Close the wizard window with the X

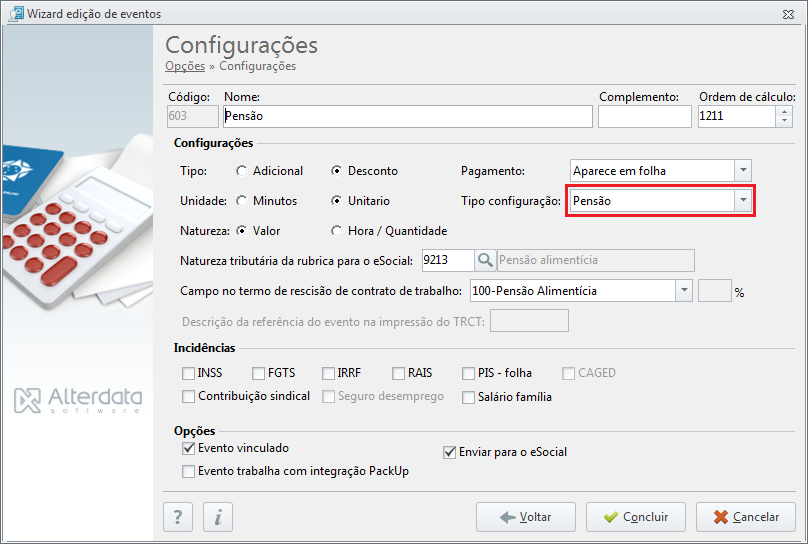click(x=788, y=14)
